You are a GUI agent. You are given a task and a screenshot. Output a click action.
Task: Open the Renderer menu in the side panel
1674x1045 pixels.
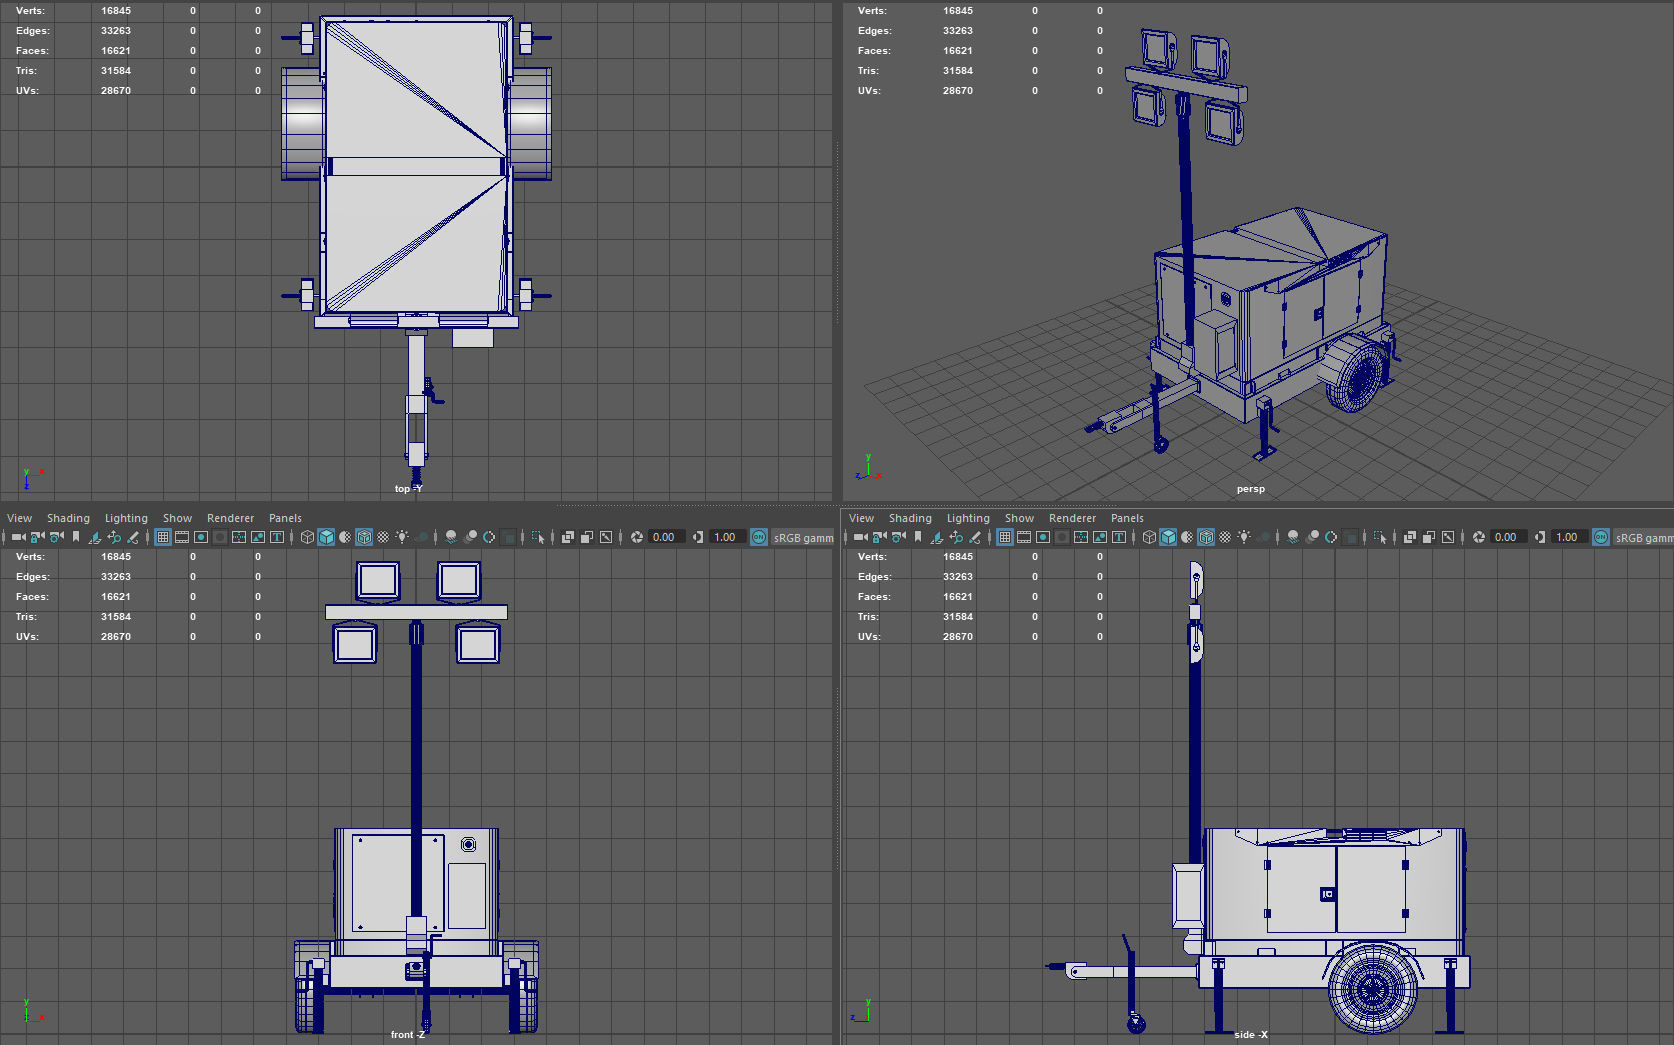[1072, 518]
